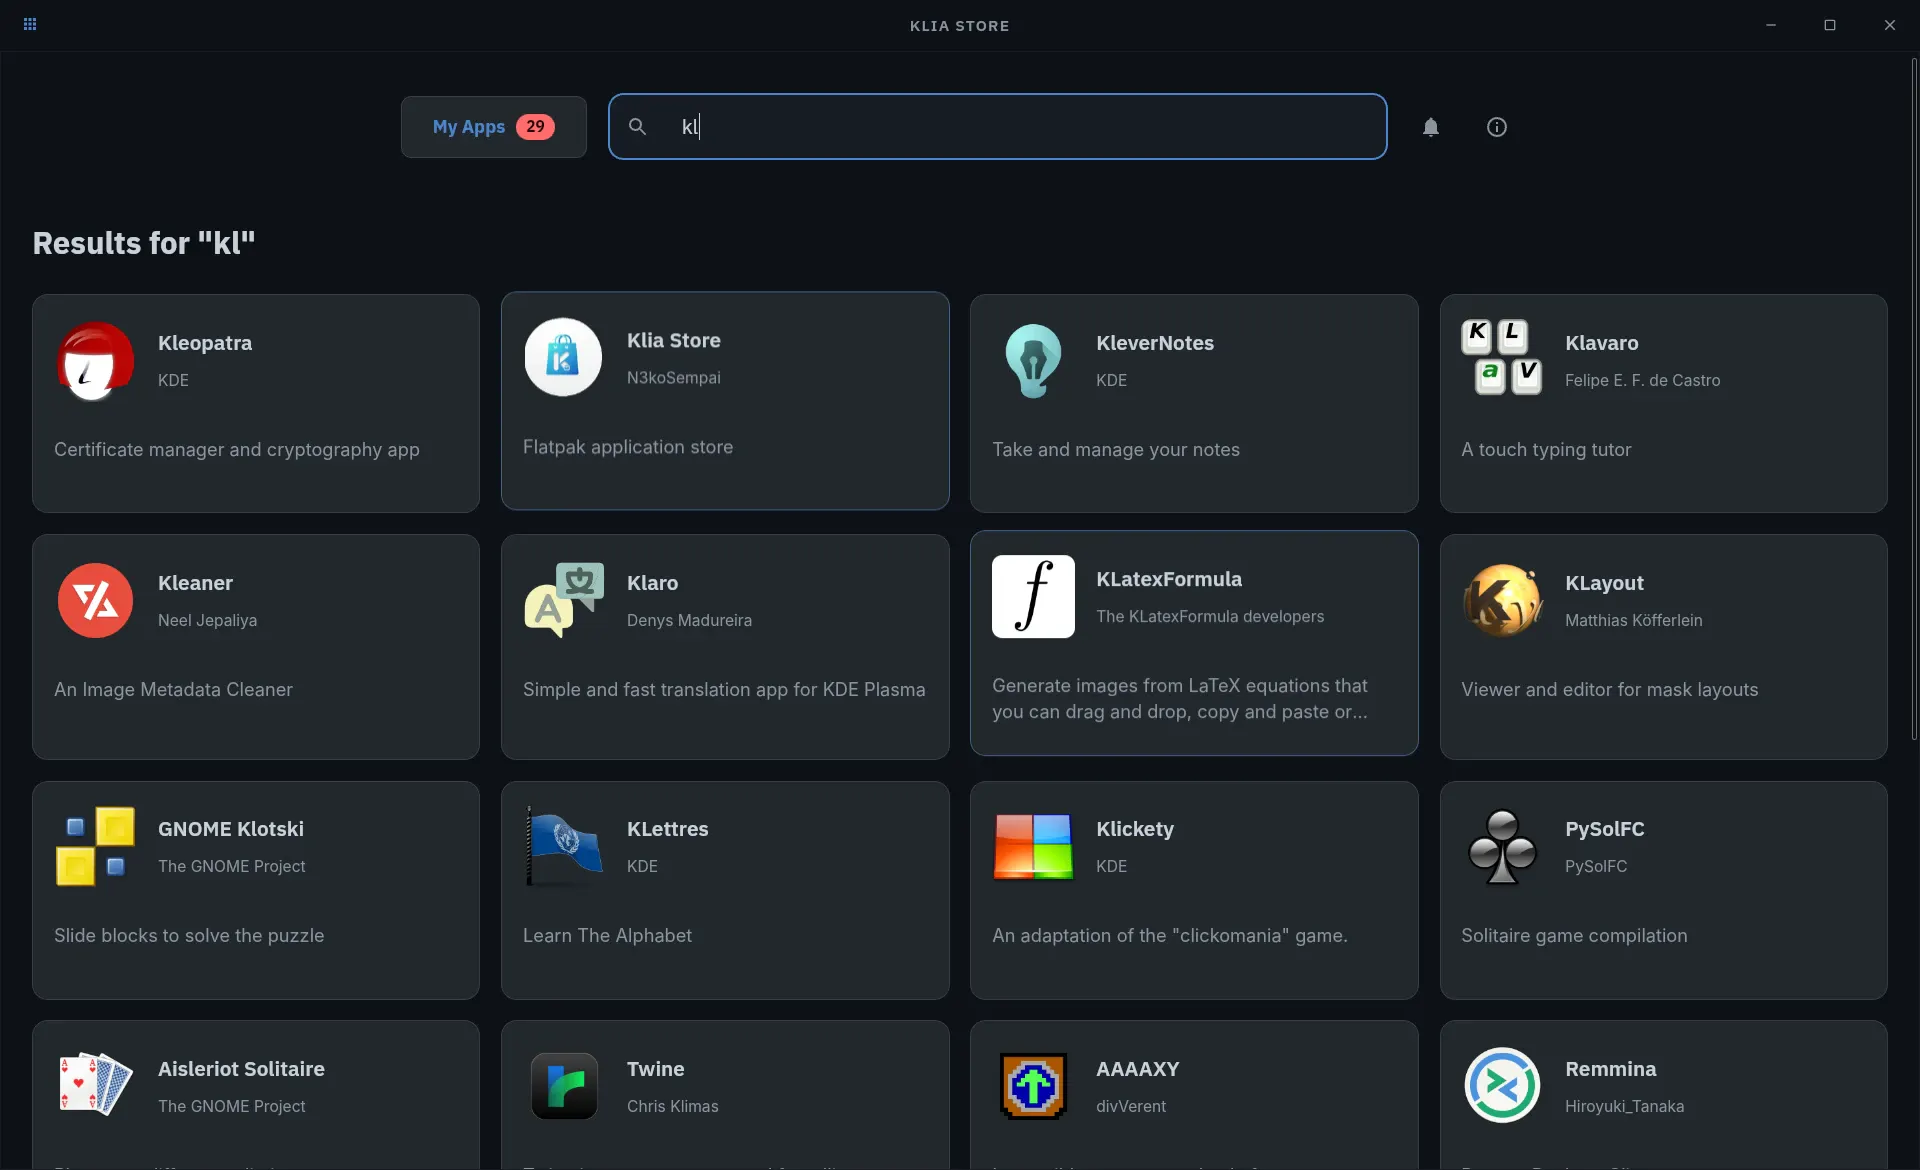Click the KleverNotes lightbulb icon
The height and width of the screenshot is (1170, 1920).
(x=1033, y=360)
